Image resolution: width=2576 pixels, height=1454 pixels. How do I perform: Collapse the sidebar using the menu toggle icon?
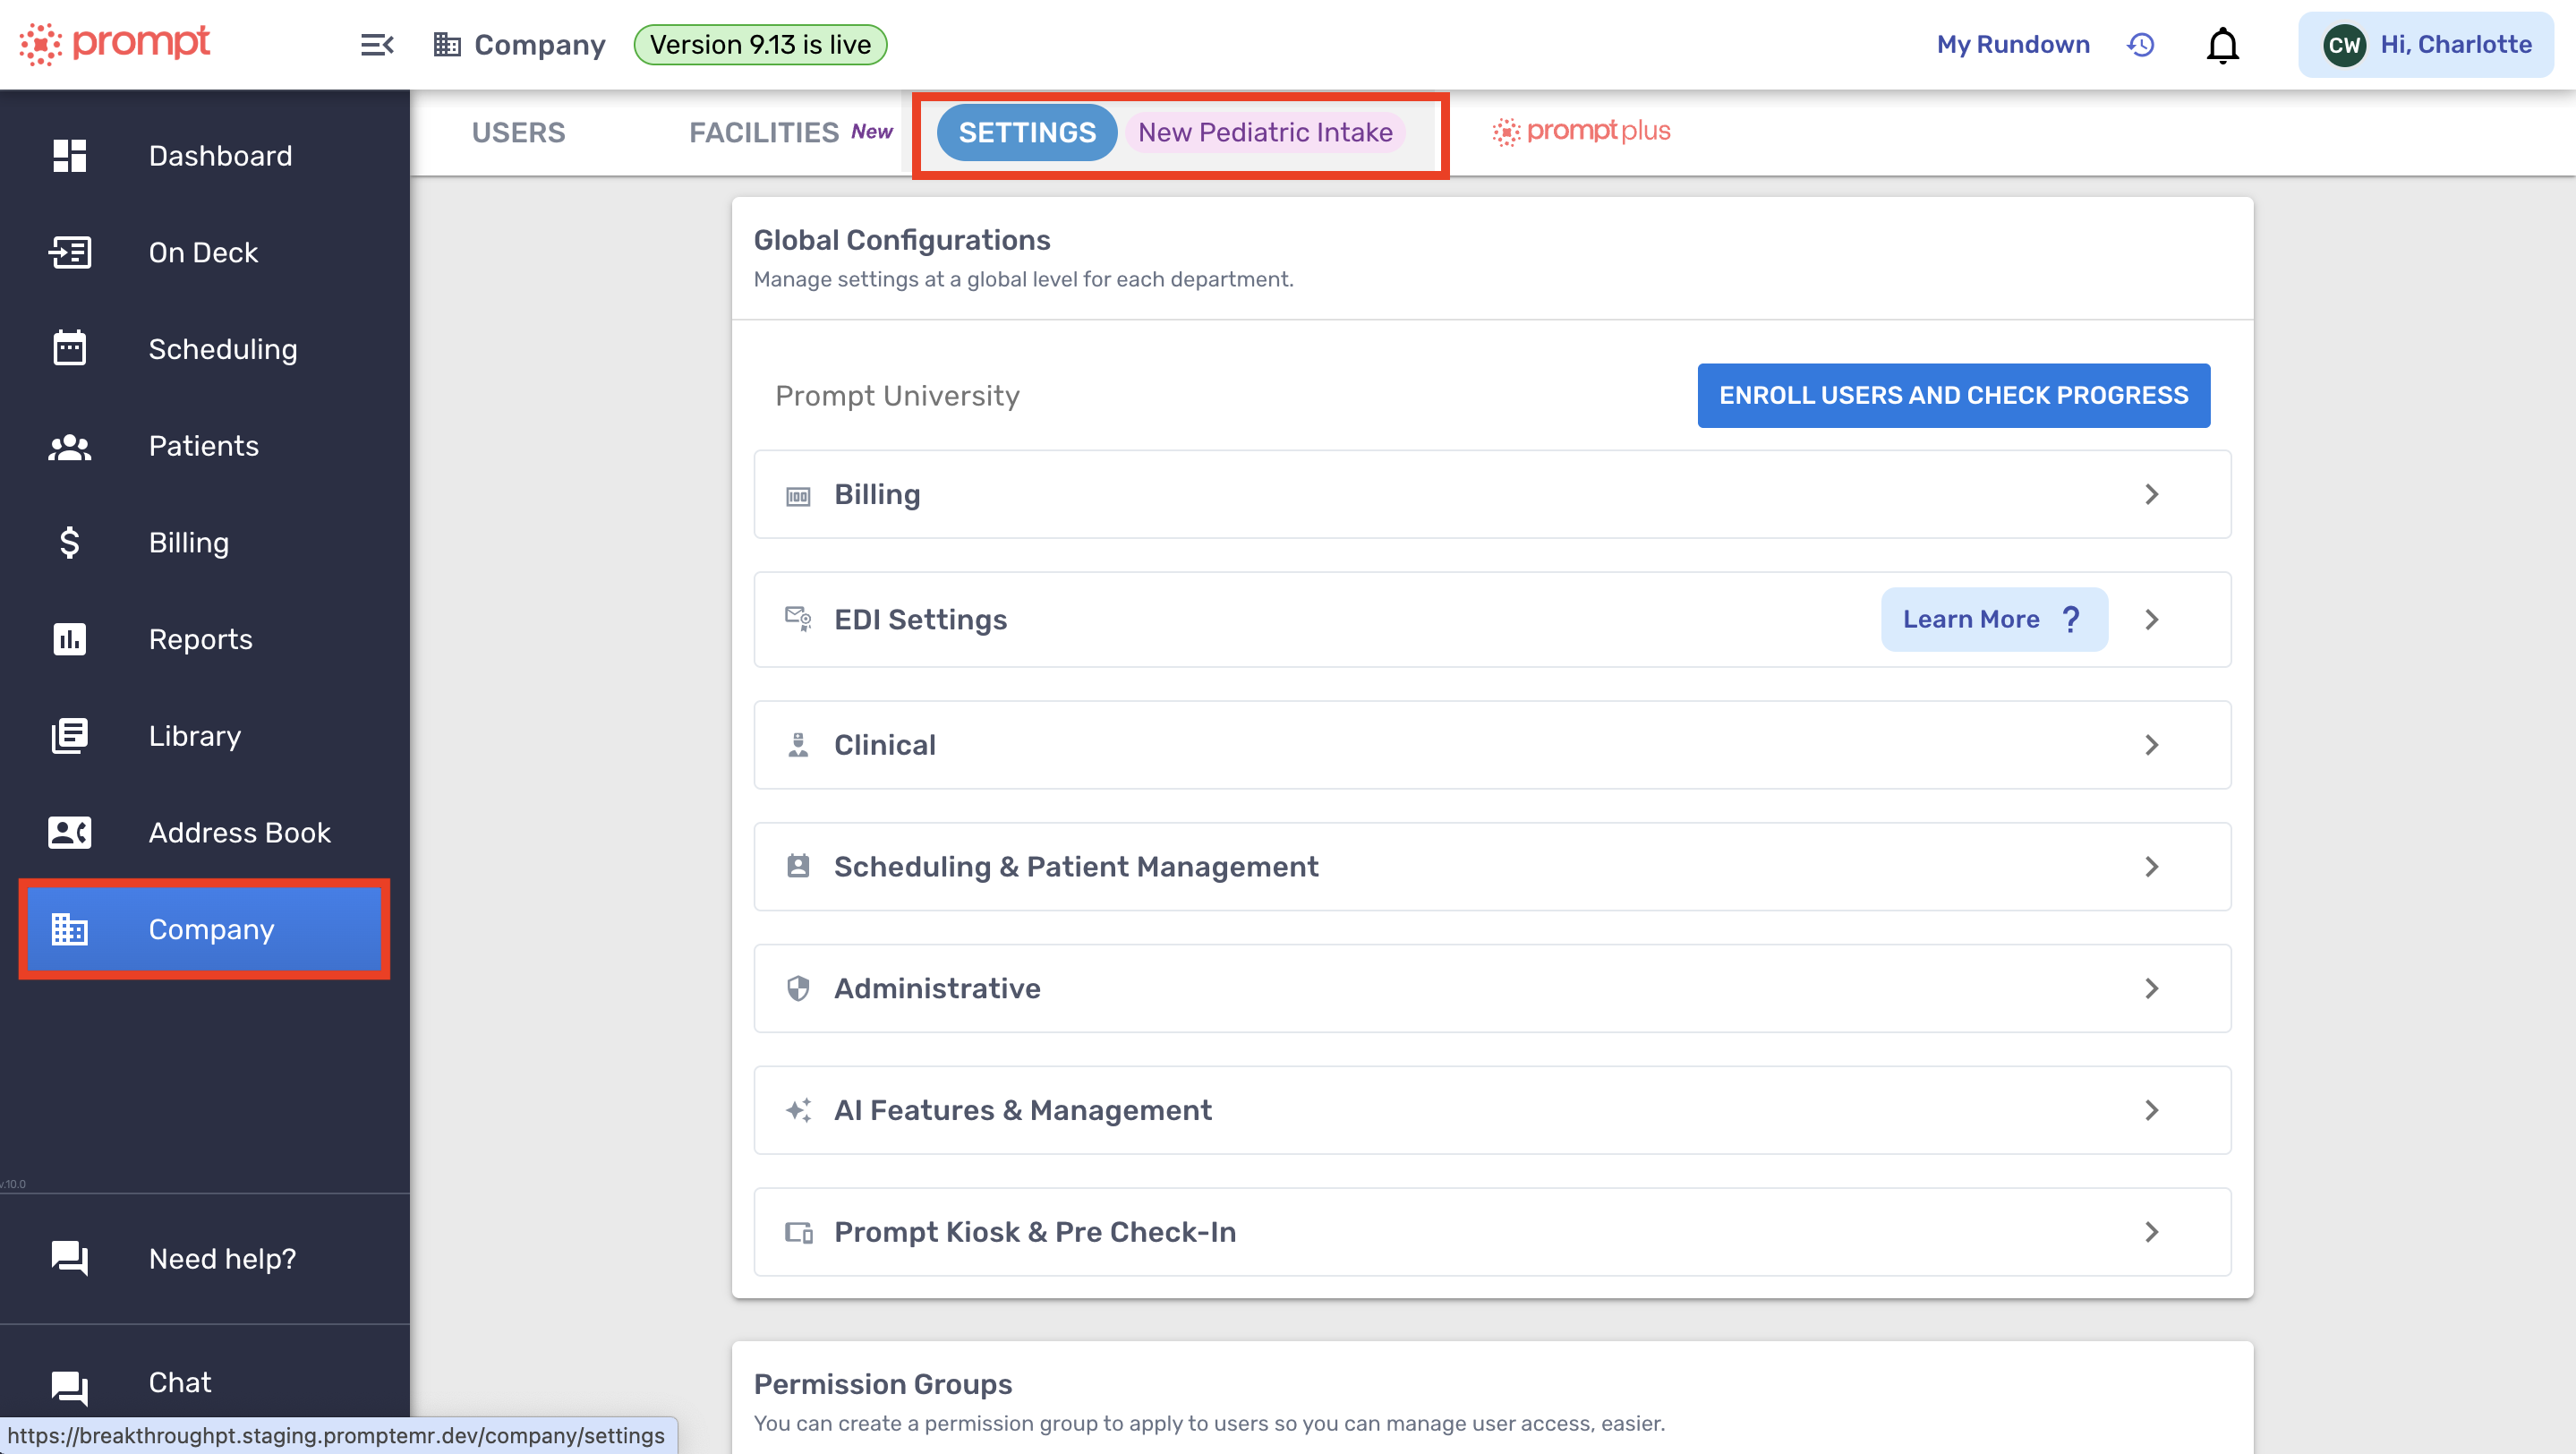coord(376,45)
